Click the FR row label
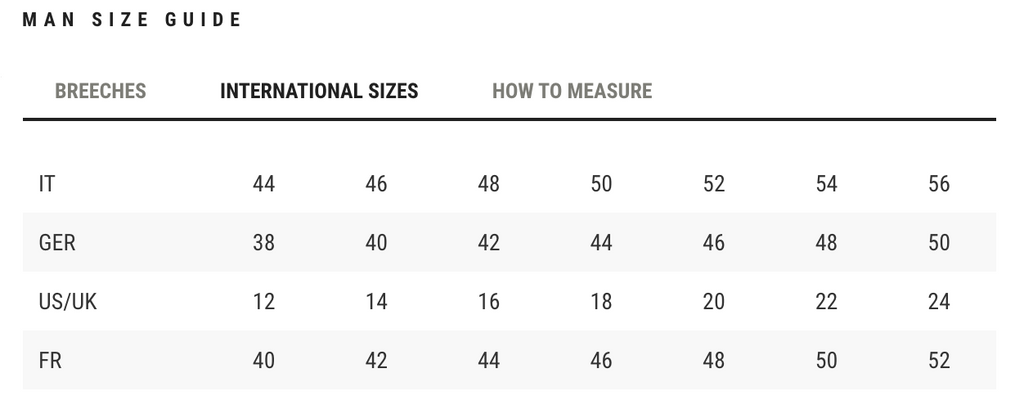The height and width of the screenshot is (409, 1024). pyautogui.click(x=50, y=361)
